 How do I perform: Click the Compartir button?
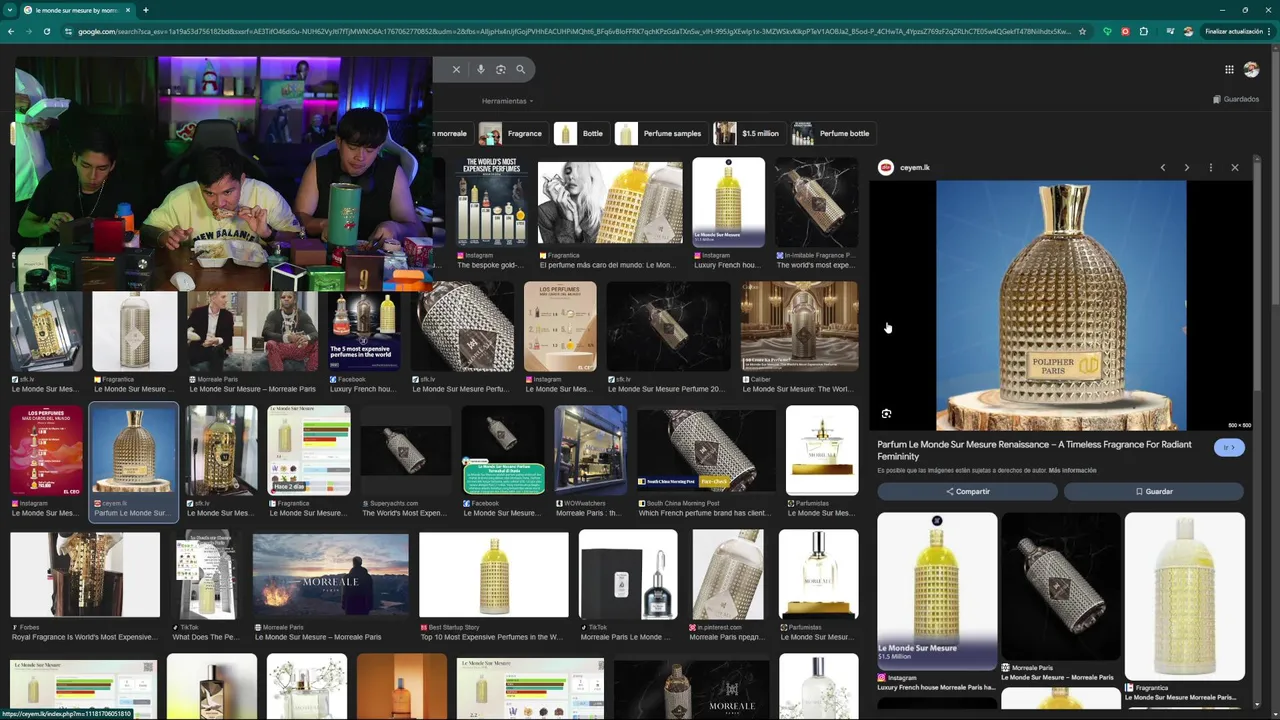tap(967, 491)
